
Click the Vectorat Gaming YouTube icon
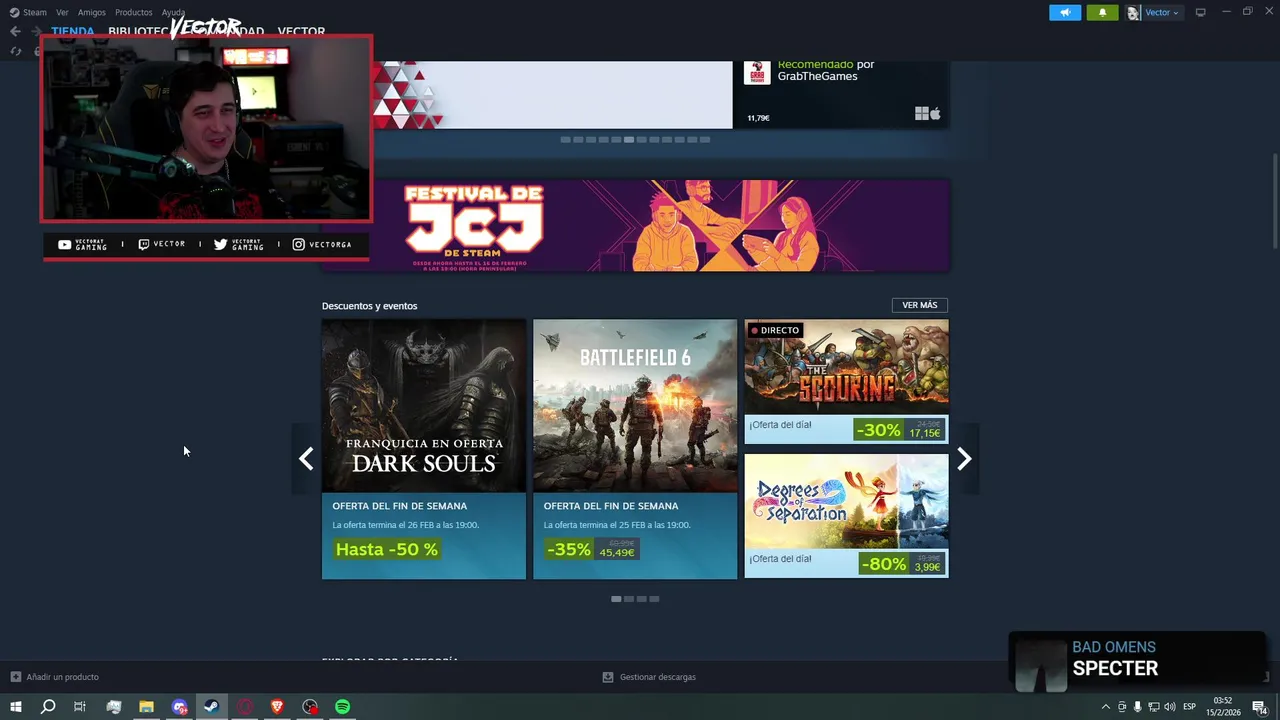pyautogui.click(x=64, y=244)
